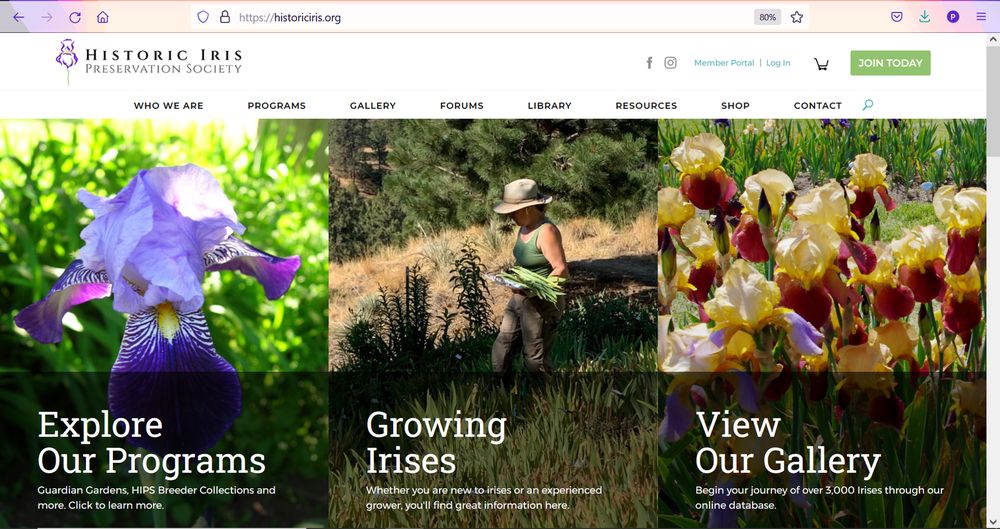Click the Historic Iris Preservation Society logo
Viewport: 1000px width, 529px height.
coord(149,61)
